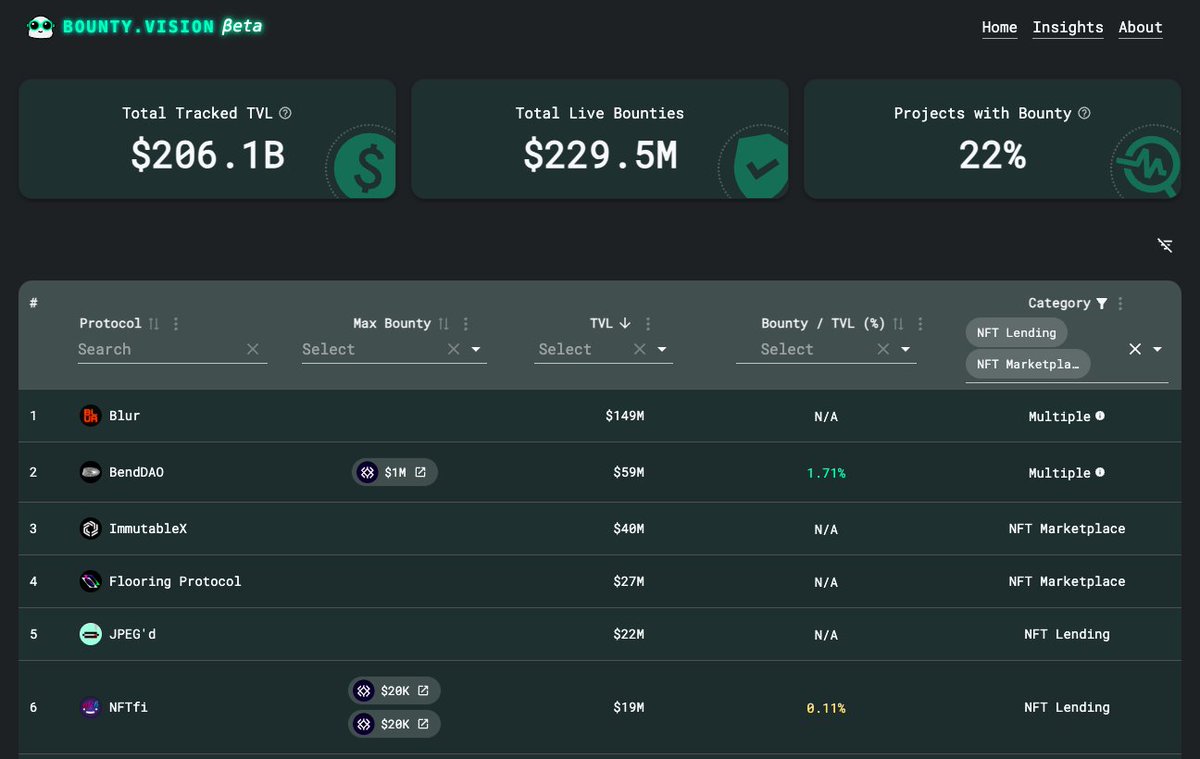Viewport: 1200px width, 759px height.
Task: Click the JPEG'd protocol name
Action: tap(132, 634)
